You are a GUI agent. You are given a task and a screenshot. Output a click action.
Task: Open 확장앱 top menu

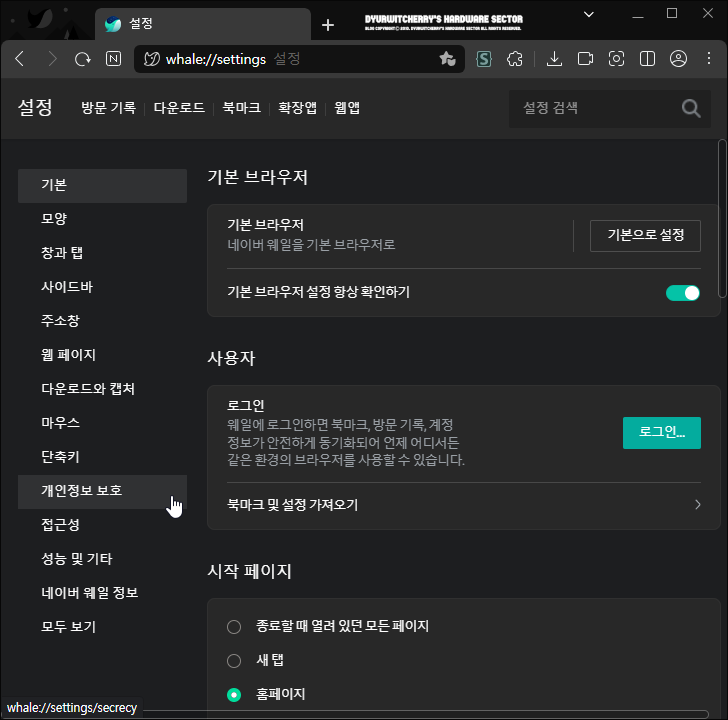(297, 108)
